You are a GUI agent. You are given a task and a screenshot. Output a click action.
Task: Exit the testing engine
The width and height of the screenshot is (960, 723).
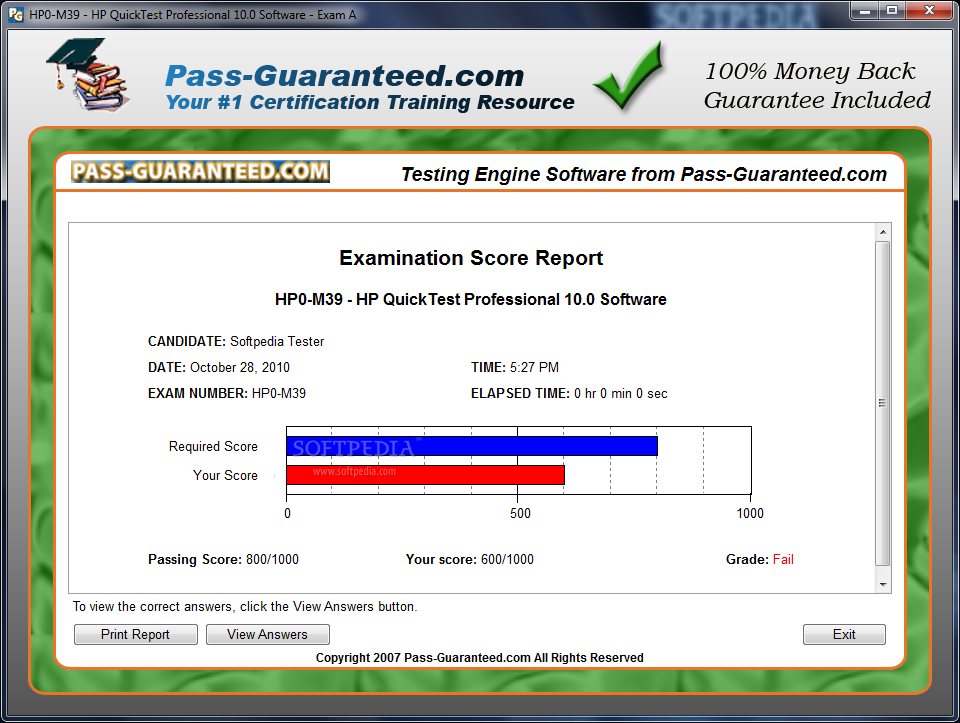[844, 634]
